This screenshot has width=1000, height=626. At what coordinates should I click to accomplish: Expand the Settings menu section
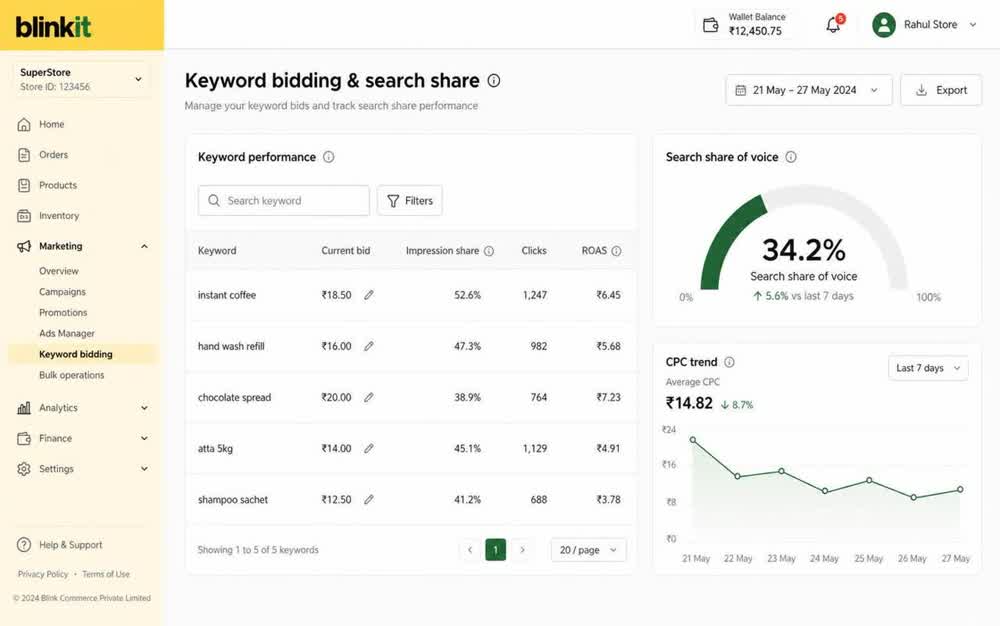[144, 469]
